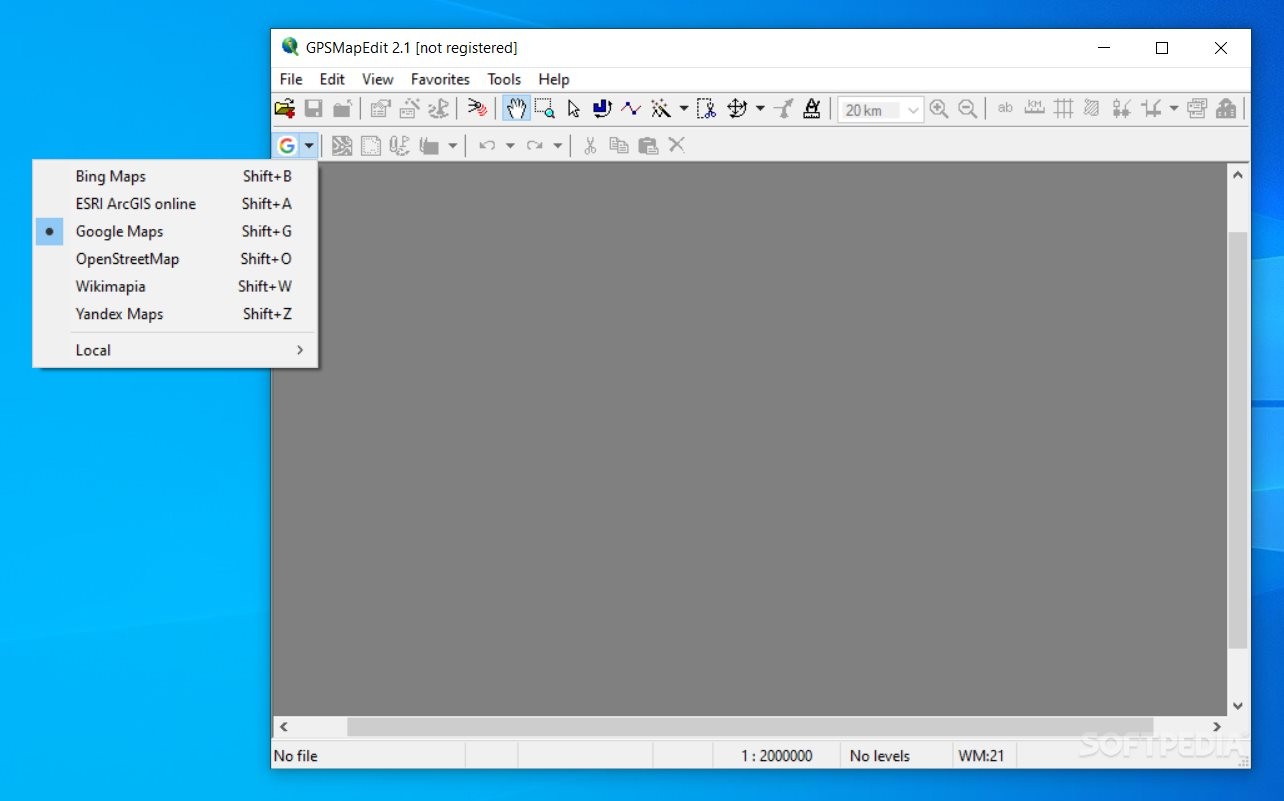Click the Copy pages icon
The width and height of the screenshot is (1284, 801).
click(x=619, y=146)
